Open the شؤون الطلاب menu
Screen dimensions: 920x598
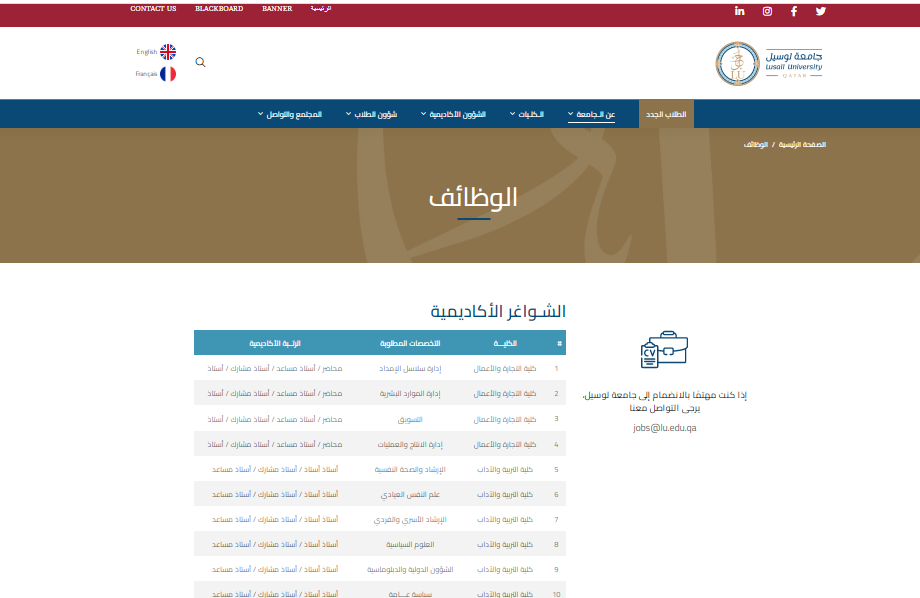372,114
